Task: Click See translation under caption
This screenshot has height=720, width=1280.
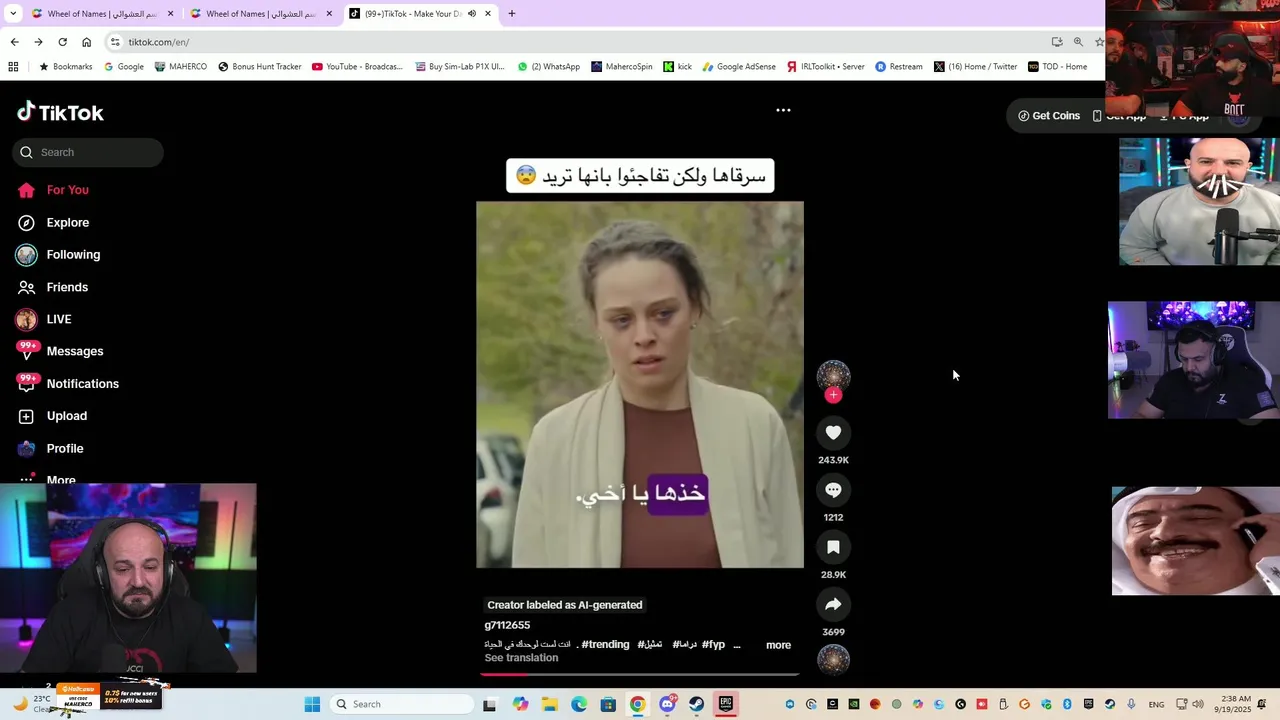Action: [521, 658]
